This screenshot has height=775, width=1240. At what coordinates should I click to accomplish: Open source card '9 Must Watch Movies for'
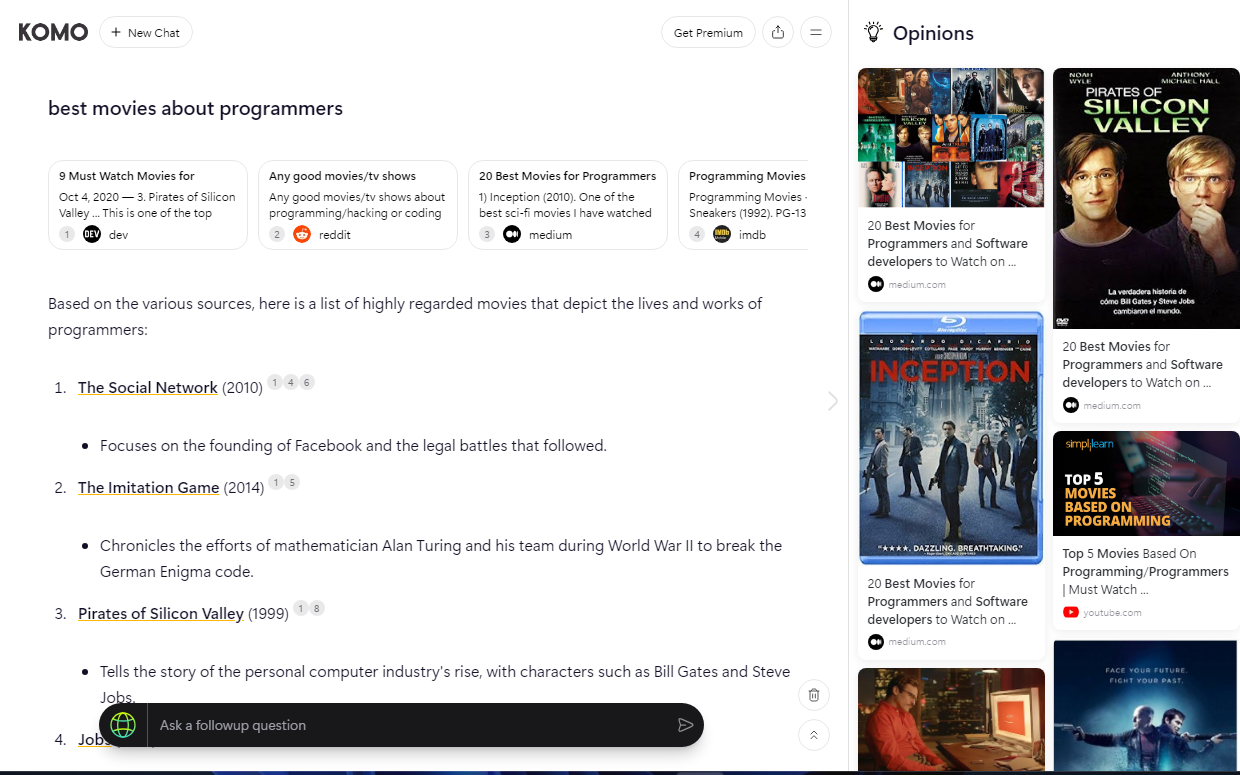[148, 205]
